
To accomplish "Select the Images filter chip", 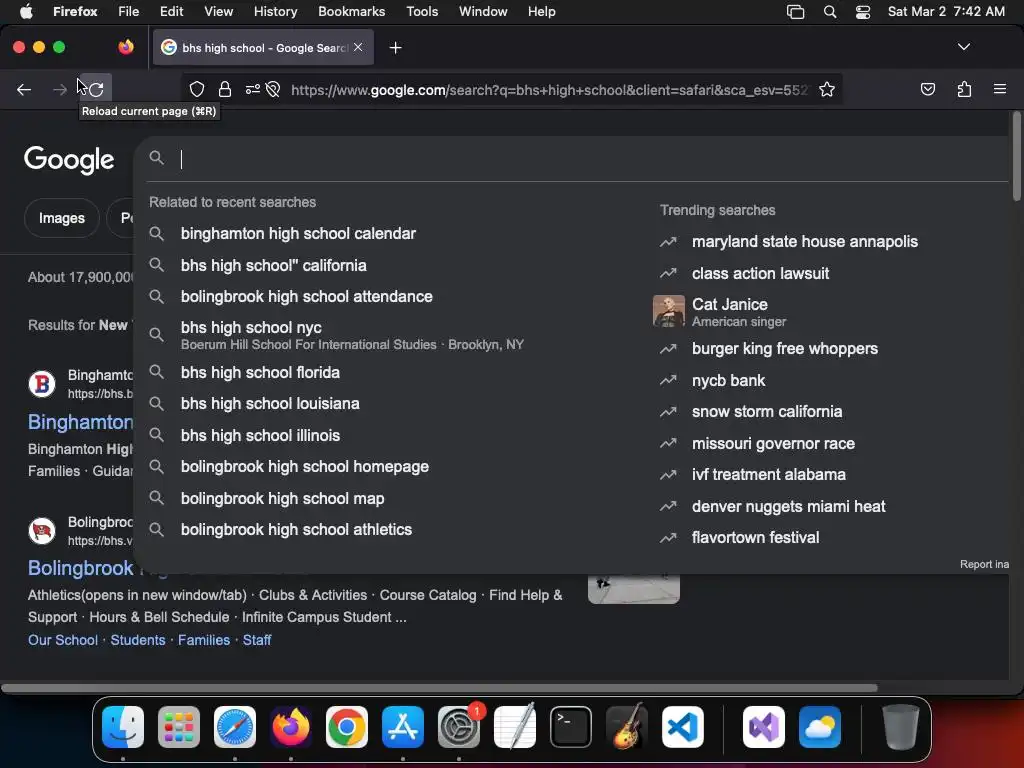I will [61, 218].
